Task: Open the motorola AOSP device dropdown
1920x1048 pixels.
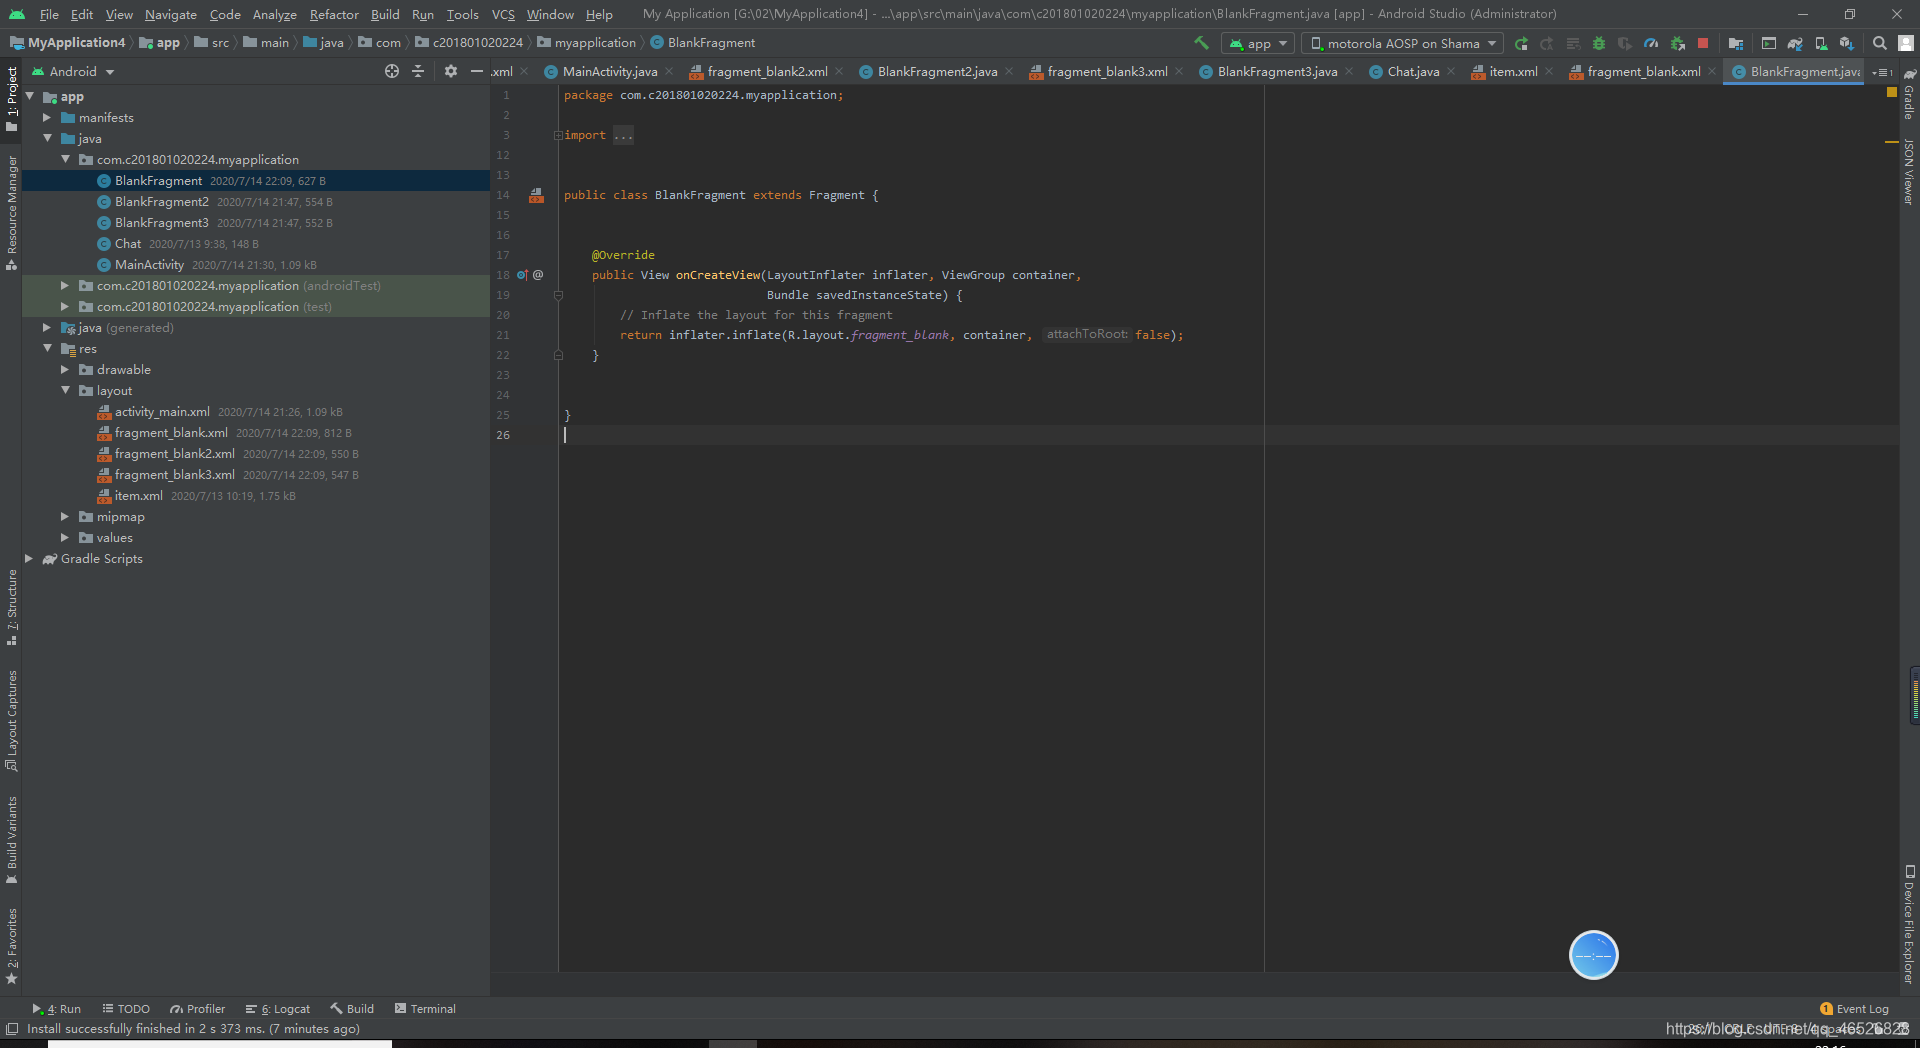Action: coord(1402,43)
